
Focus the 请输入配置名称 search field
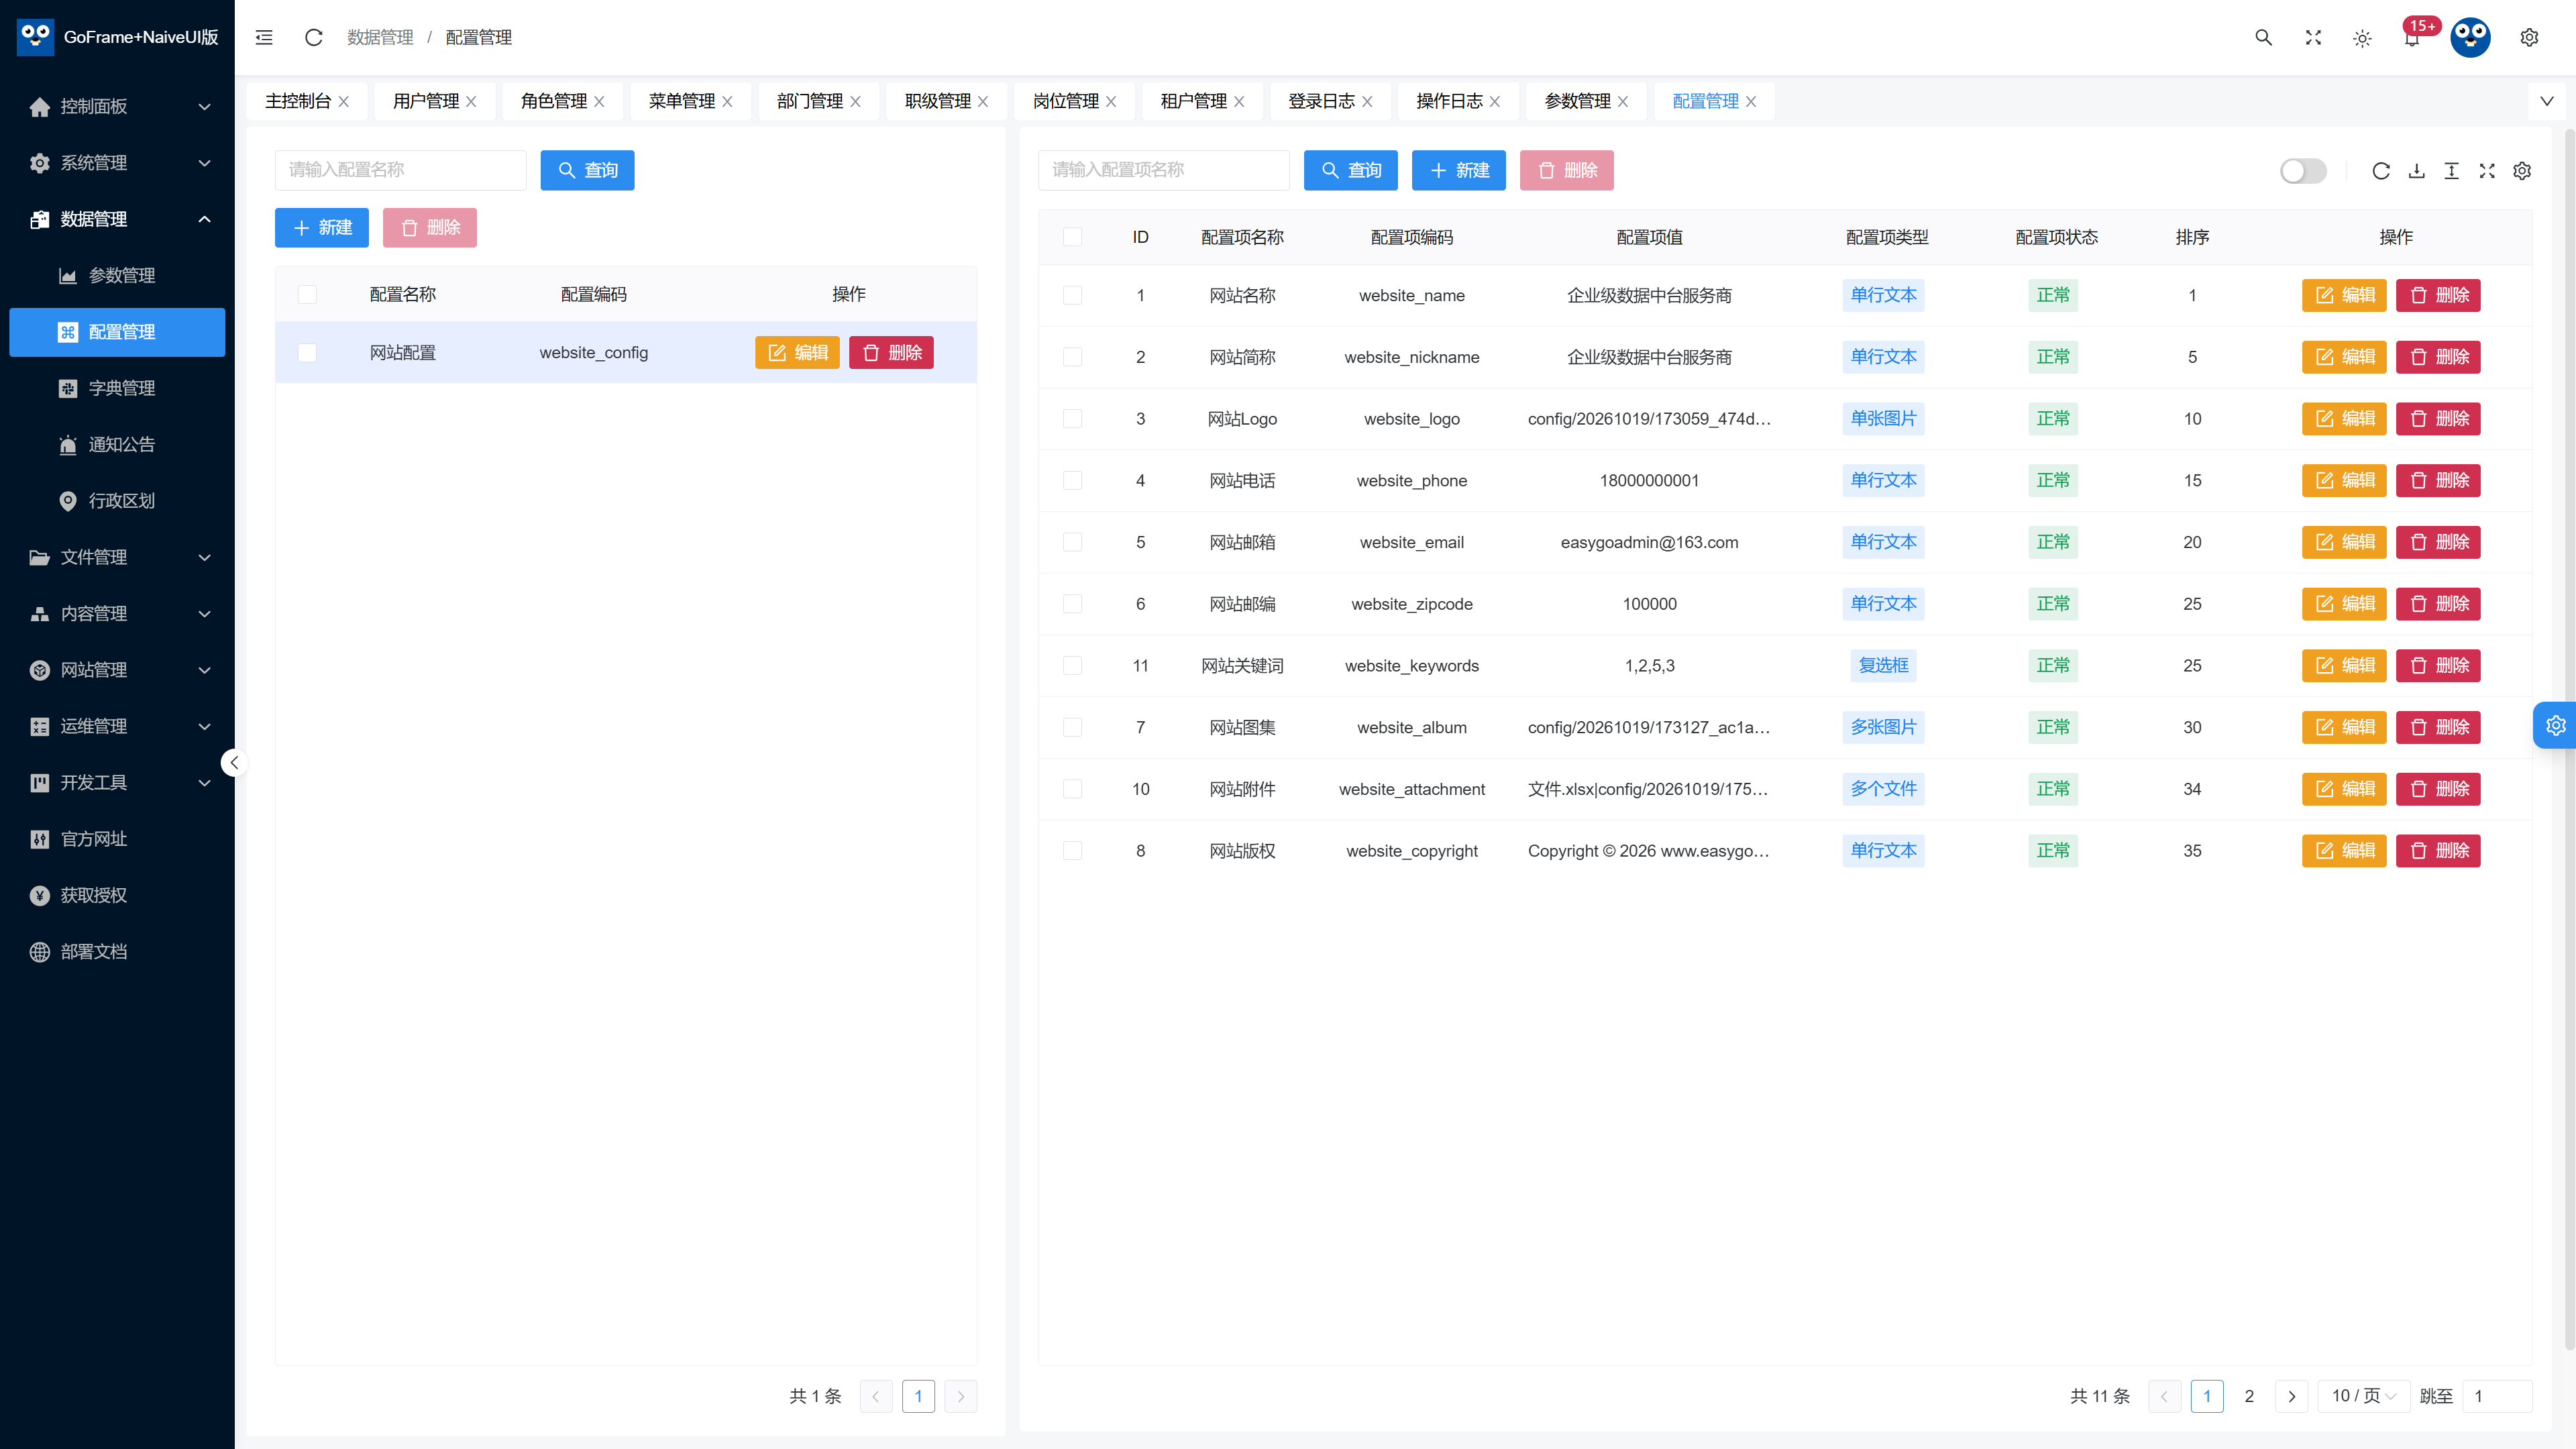pos(400,170)
